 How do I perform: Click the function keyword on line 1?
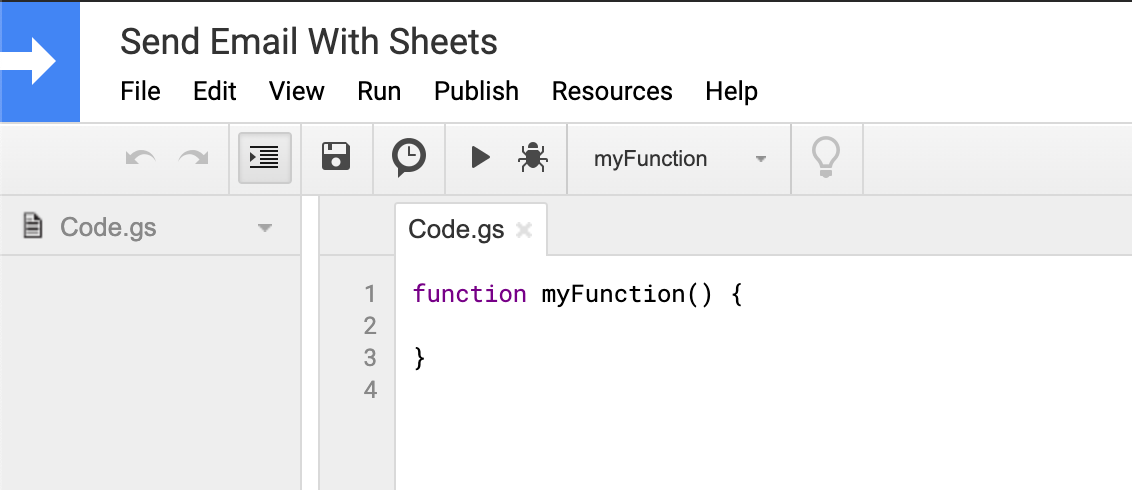(469, 294)
